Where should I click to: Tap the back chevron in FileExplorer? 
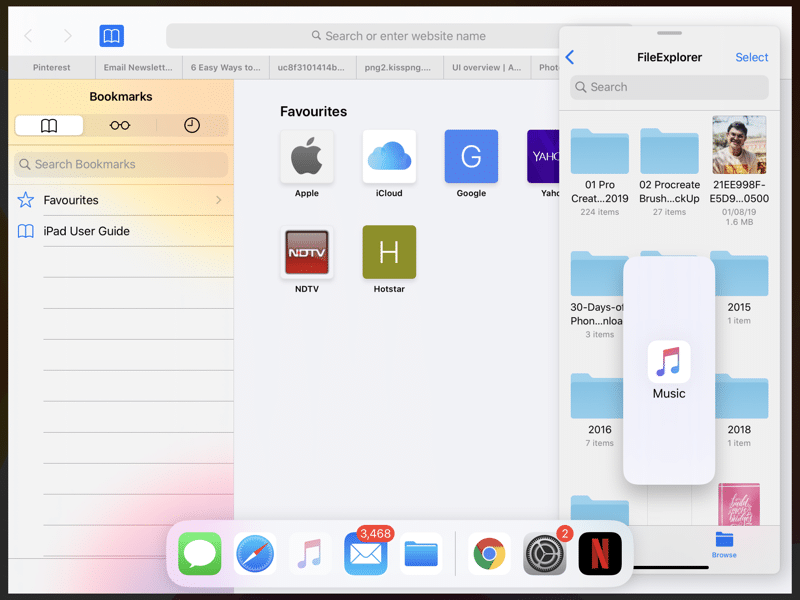pos(569,57)
